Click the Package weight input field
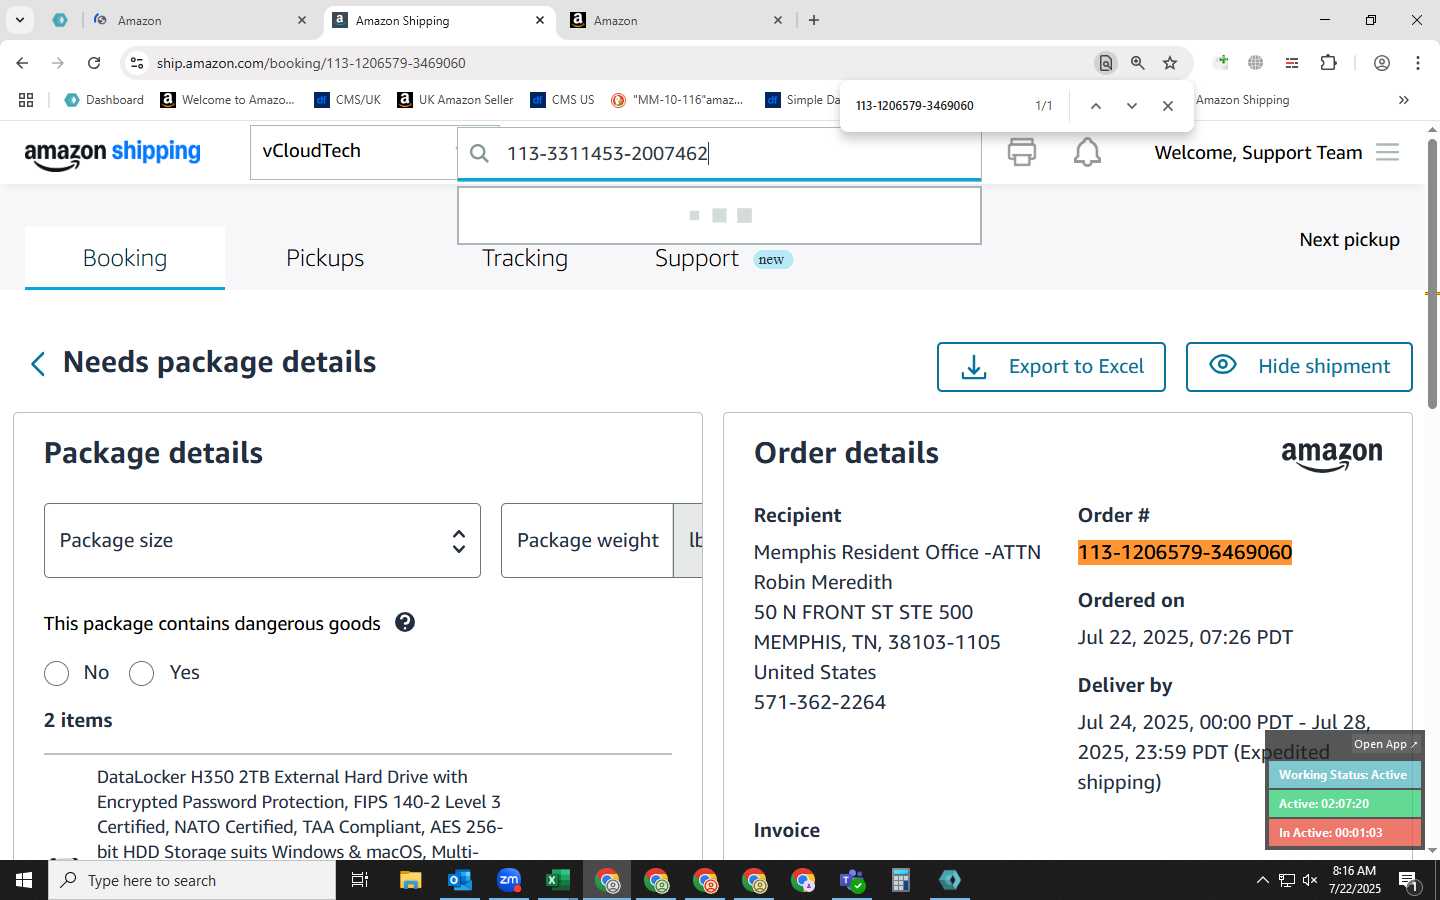Screen dimensions: 1440x900 [x=588, y=540]
